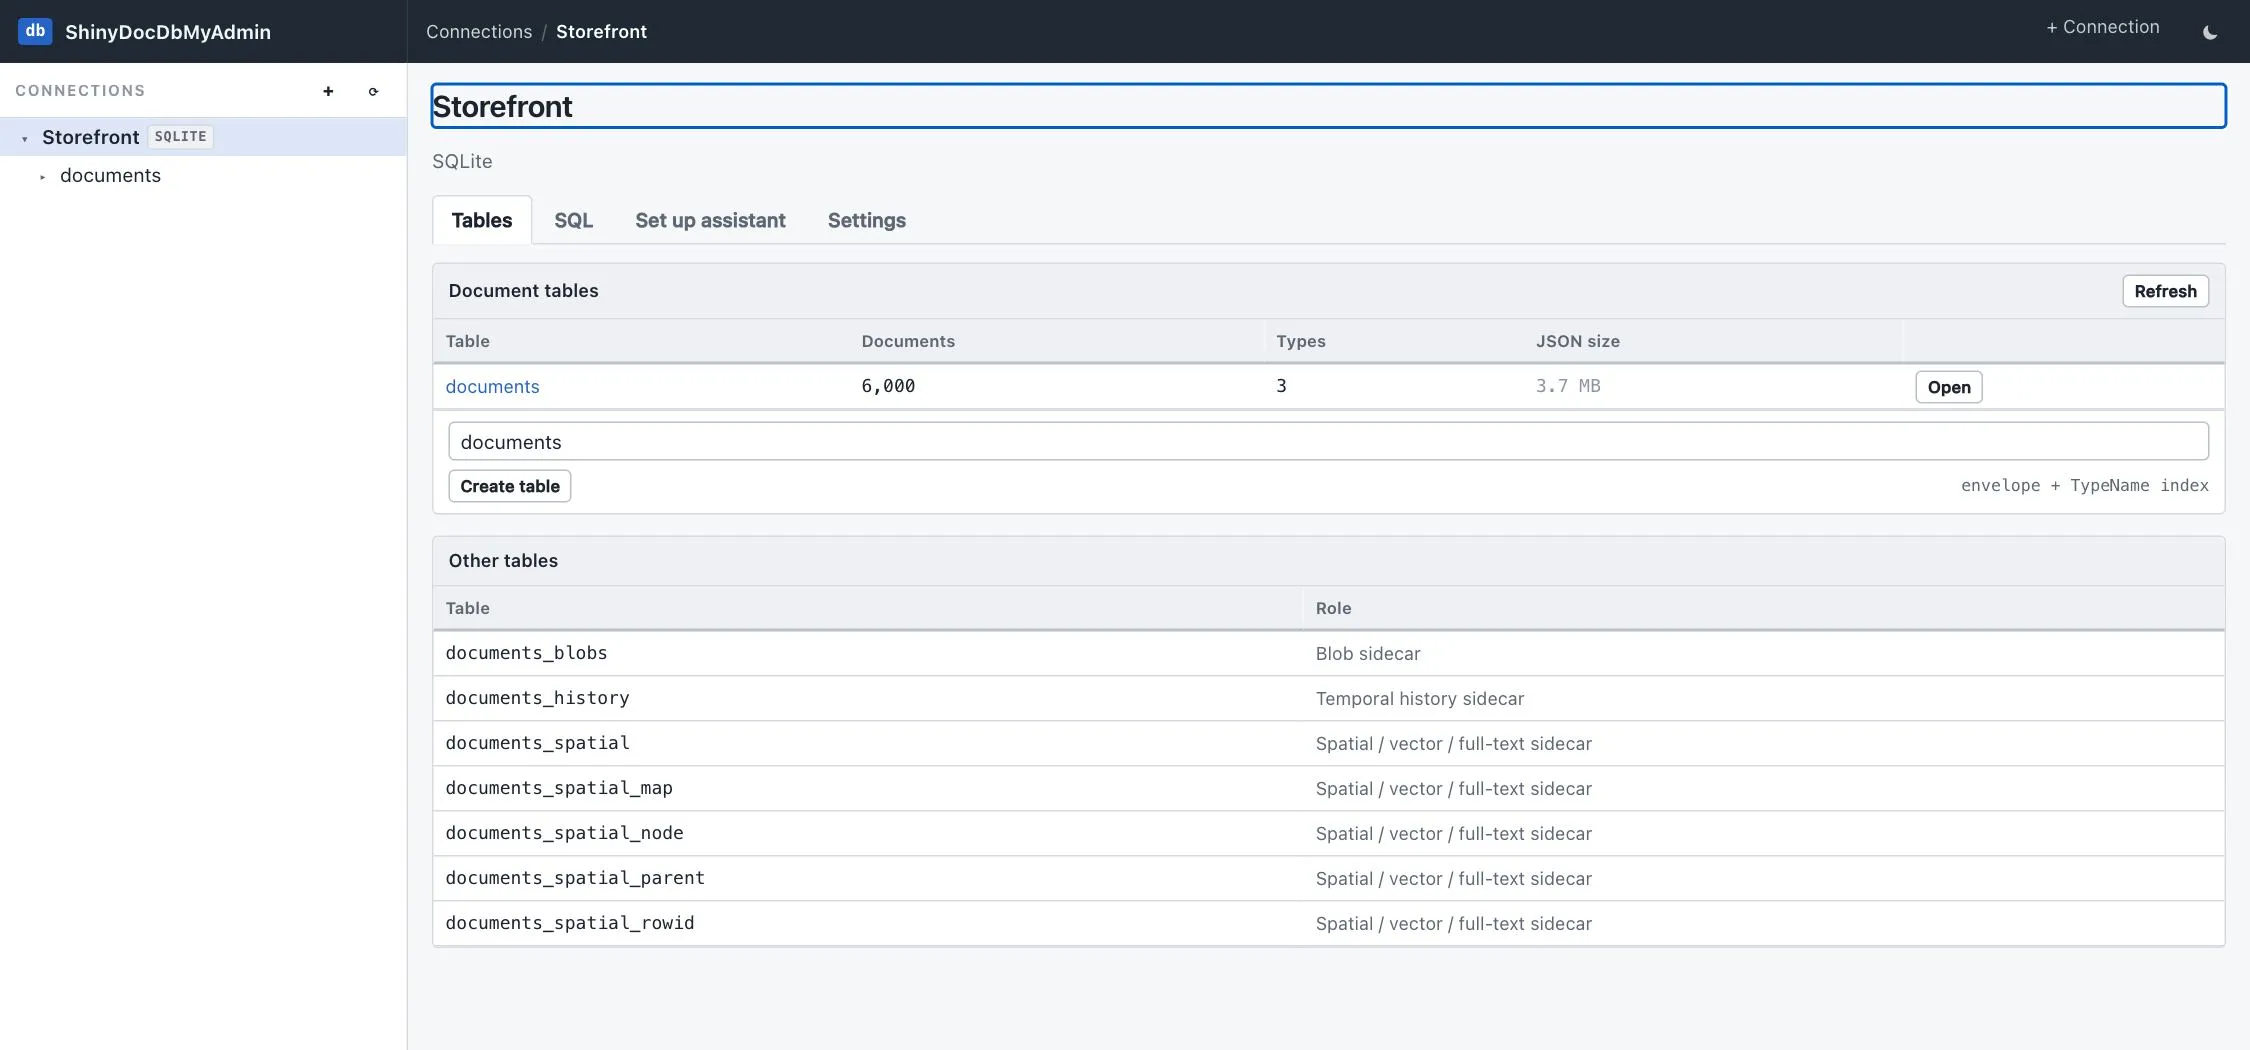Viewport: 2250px width, 1050px height.
Task: Open the Settings tab
Action: click(867, 220)
